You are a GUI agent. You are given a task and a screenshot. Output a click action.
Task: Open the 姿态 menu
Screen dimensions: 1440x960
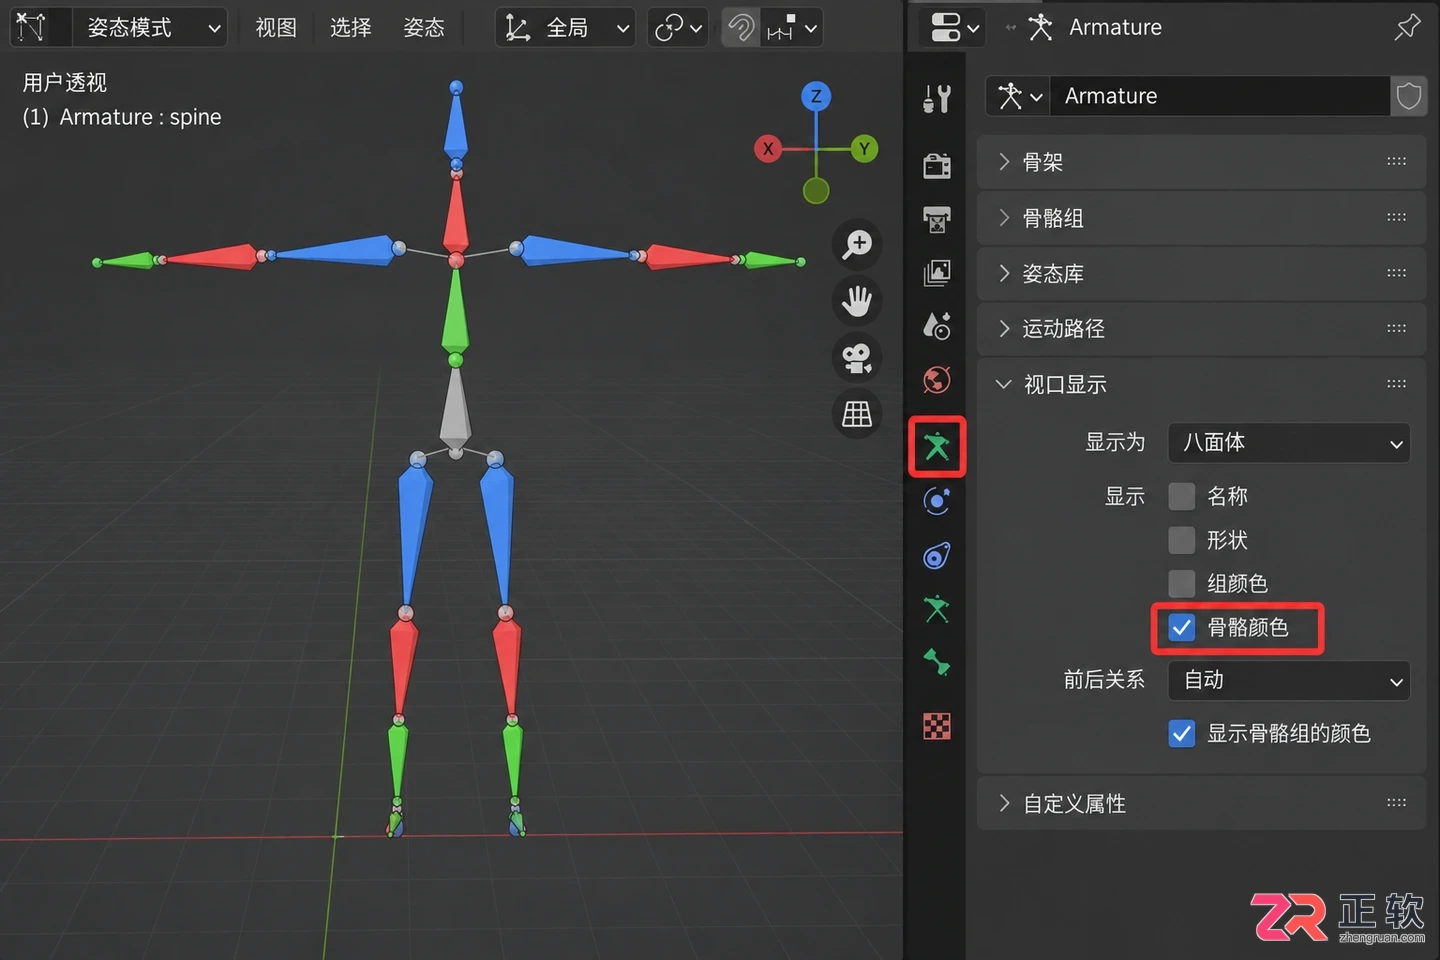tap(424, 28)
